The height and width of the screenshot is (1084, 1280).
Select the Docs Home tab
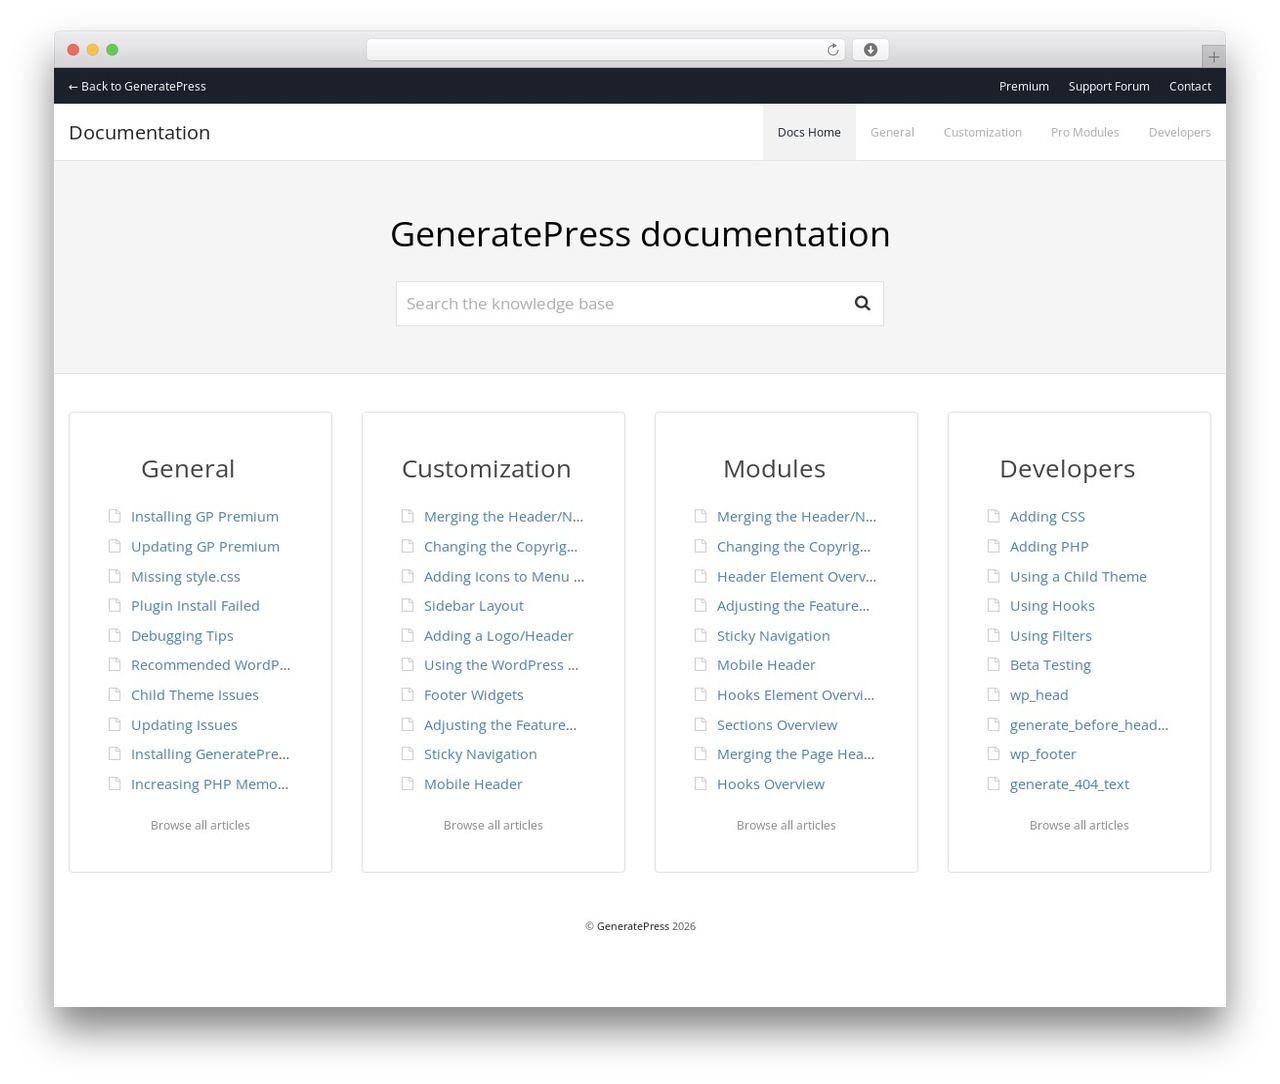(809, 132)
